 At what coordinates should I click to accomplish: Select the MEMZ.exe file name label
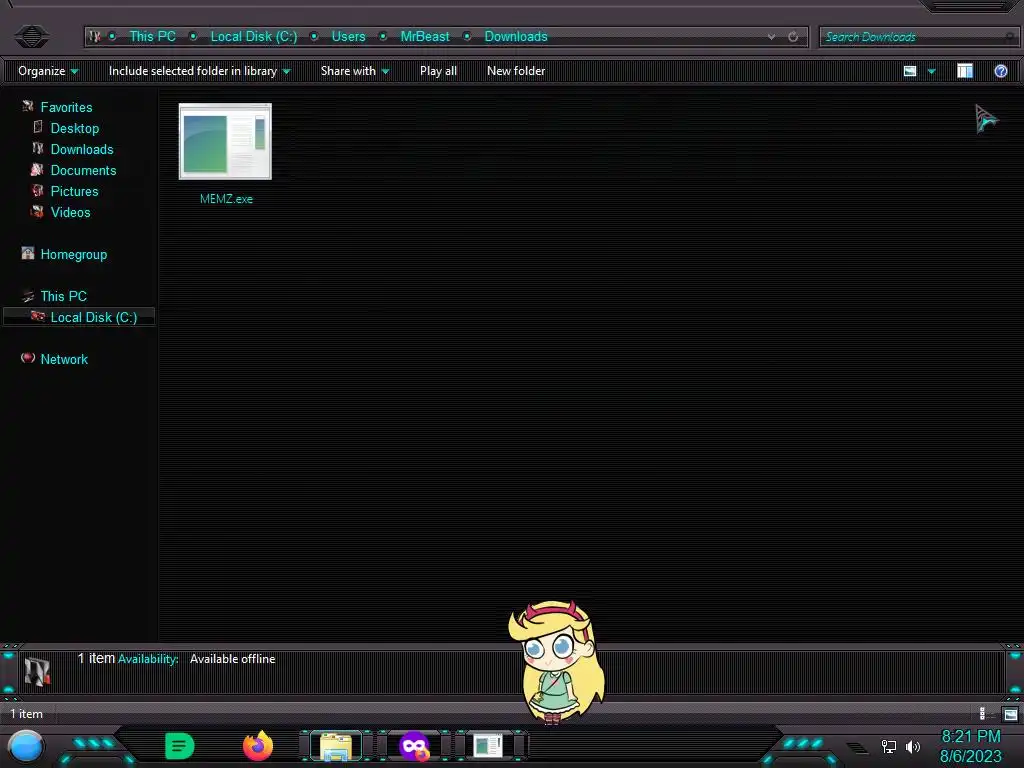(226, 199)
